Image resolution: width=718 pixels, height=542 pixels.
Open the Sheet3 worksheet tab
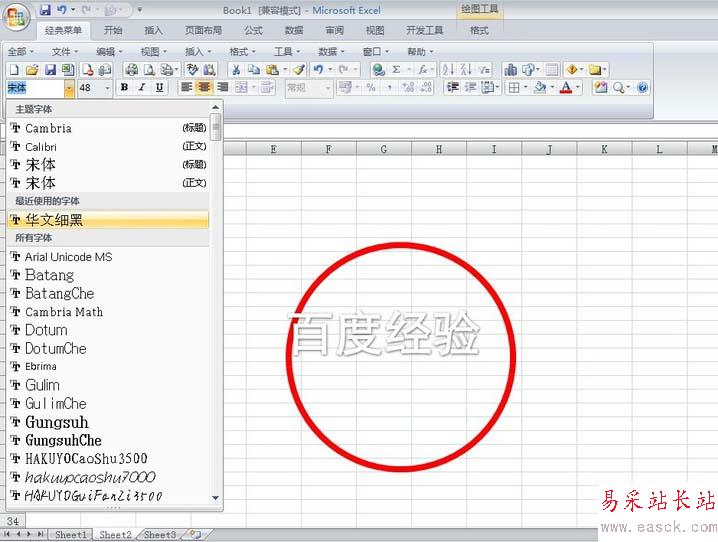[x=160, y=535]
